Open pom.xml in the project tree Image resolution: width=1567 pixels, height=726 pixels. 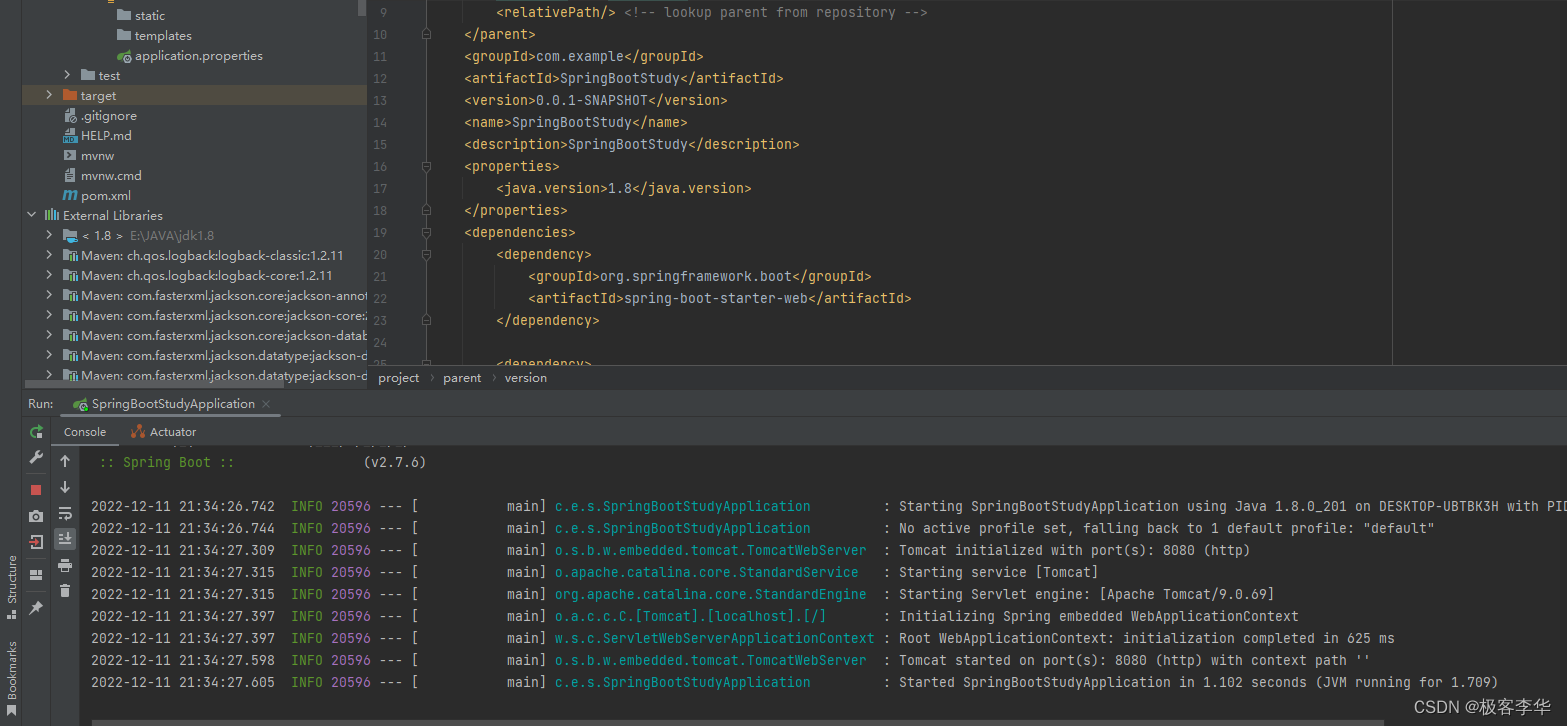click(106, 195)
